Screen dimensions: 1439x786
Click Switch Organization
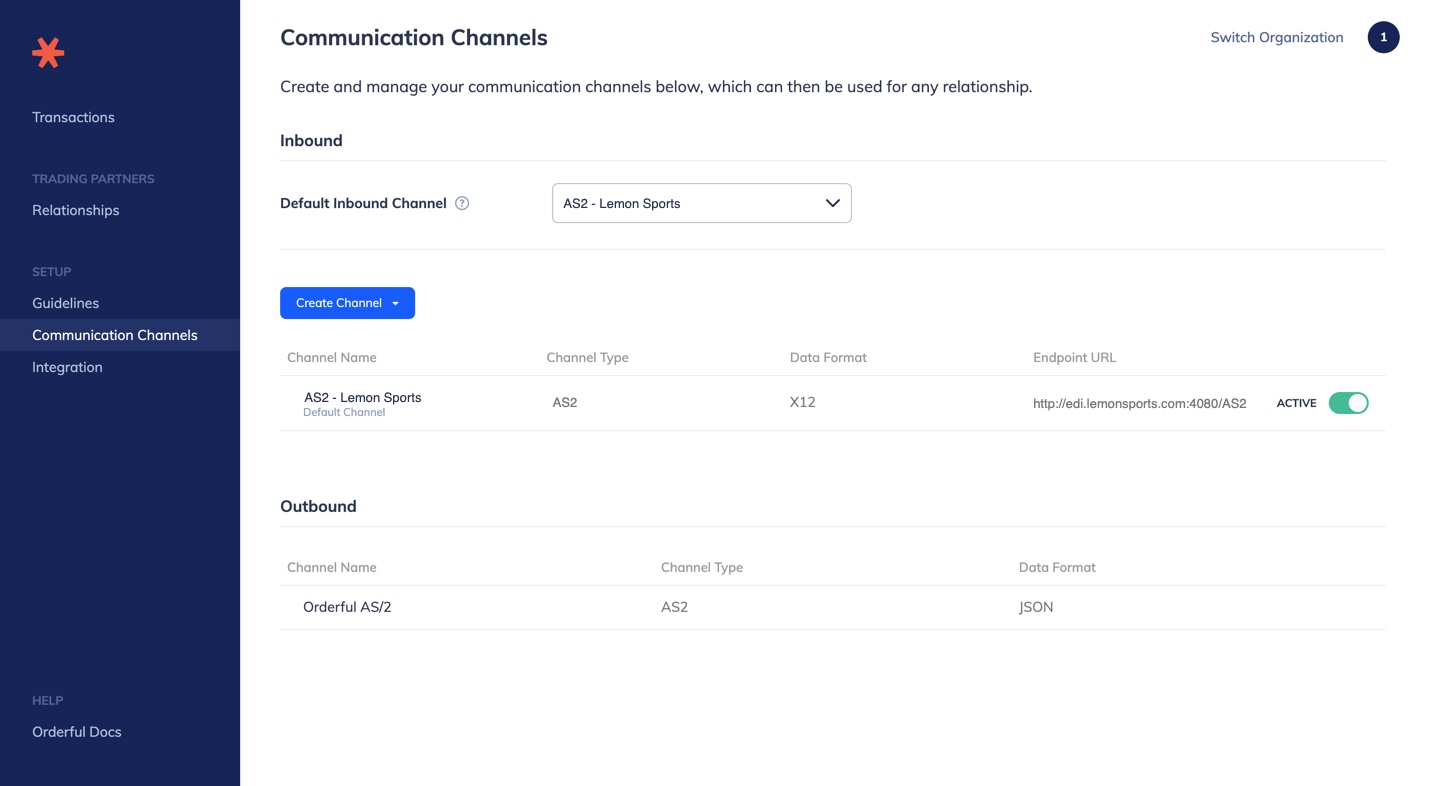[x=1276, y=37]
